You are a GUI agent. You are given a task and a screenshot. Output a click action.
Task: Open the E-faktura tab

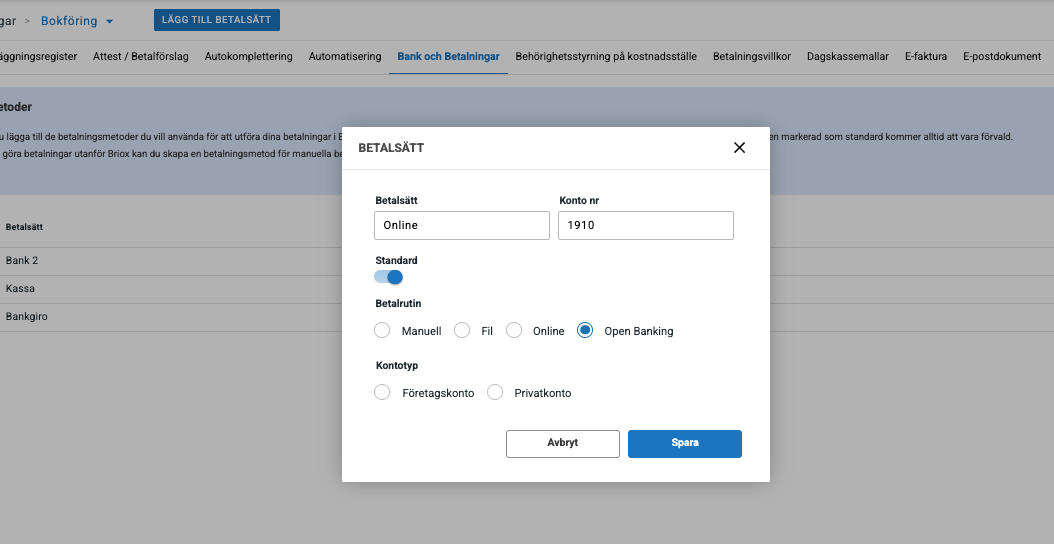click(x=925, y=57)
